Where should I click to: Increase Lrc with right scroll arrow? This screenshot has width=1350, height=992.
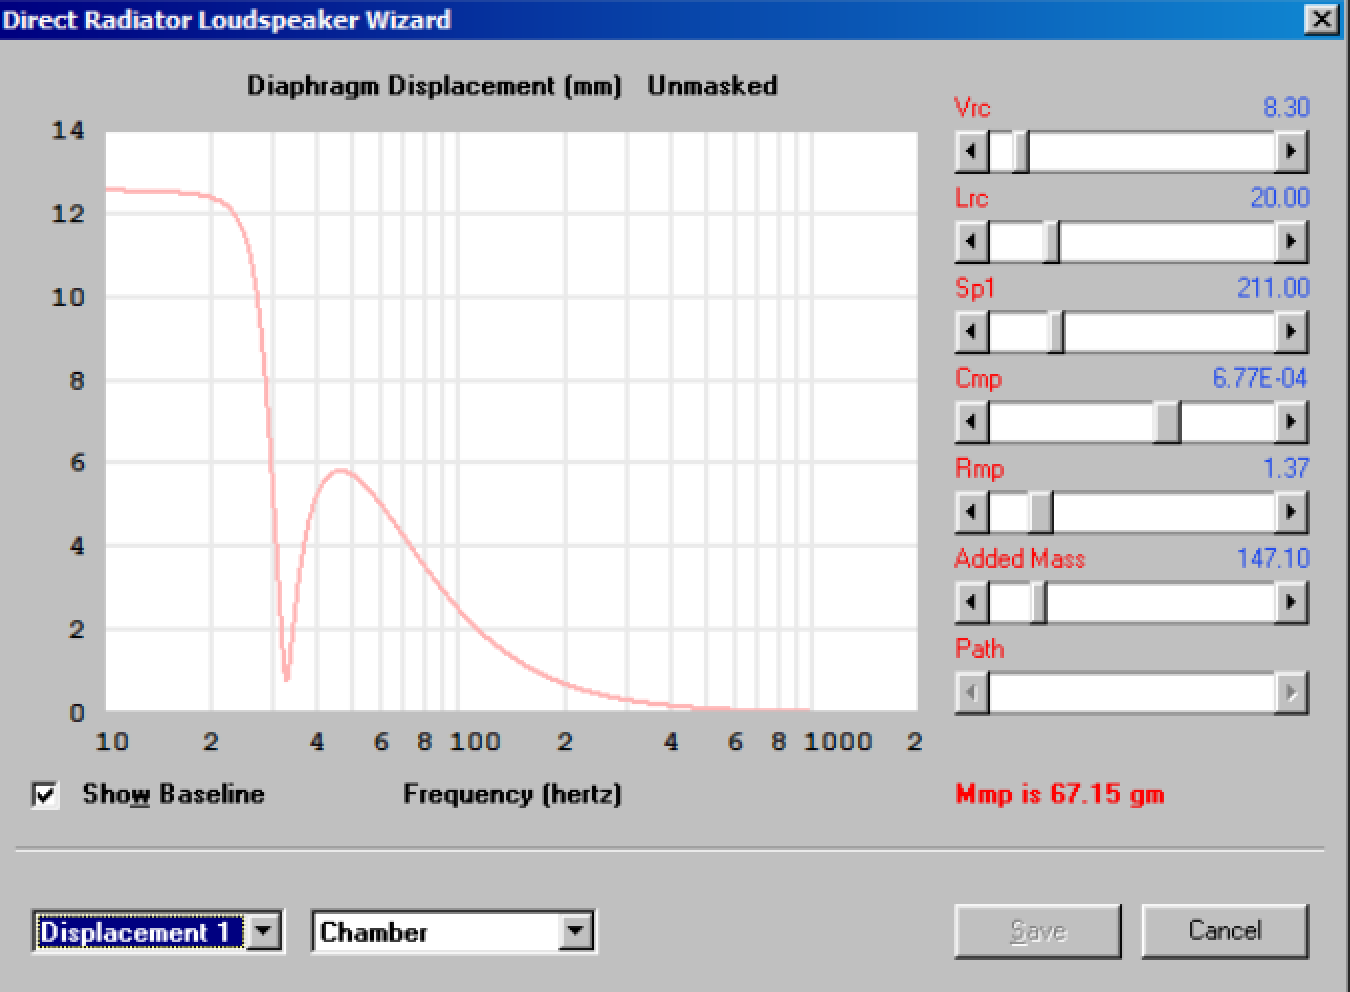pos(1291,242)
